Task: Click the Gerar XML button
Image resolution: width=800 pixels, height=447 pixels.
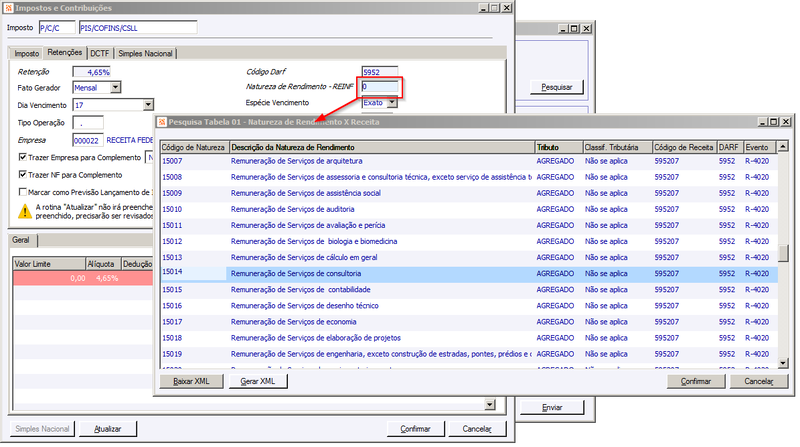Action: coord(258,381)
